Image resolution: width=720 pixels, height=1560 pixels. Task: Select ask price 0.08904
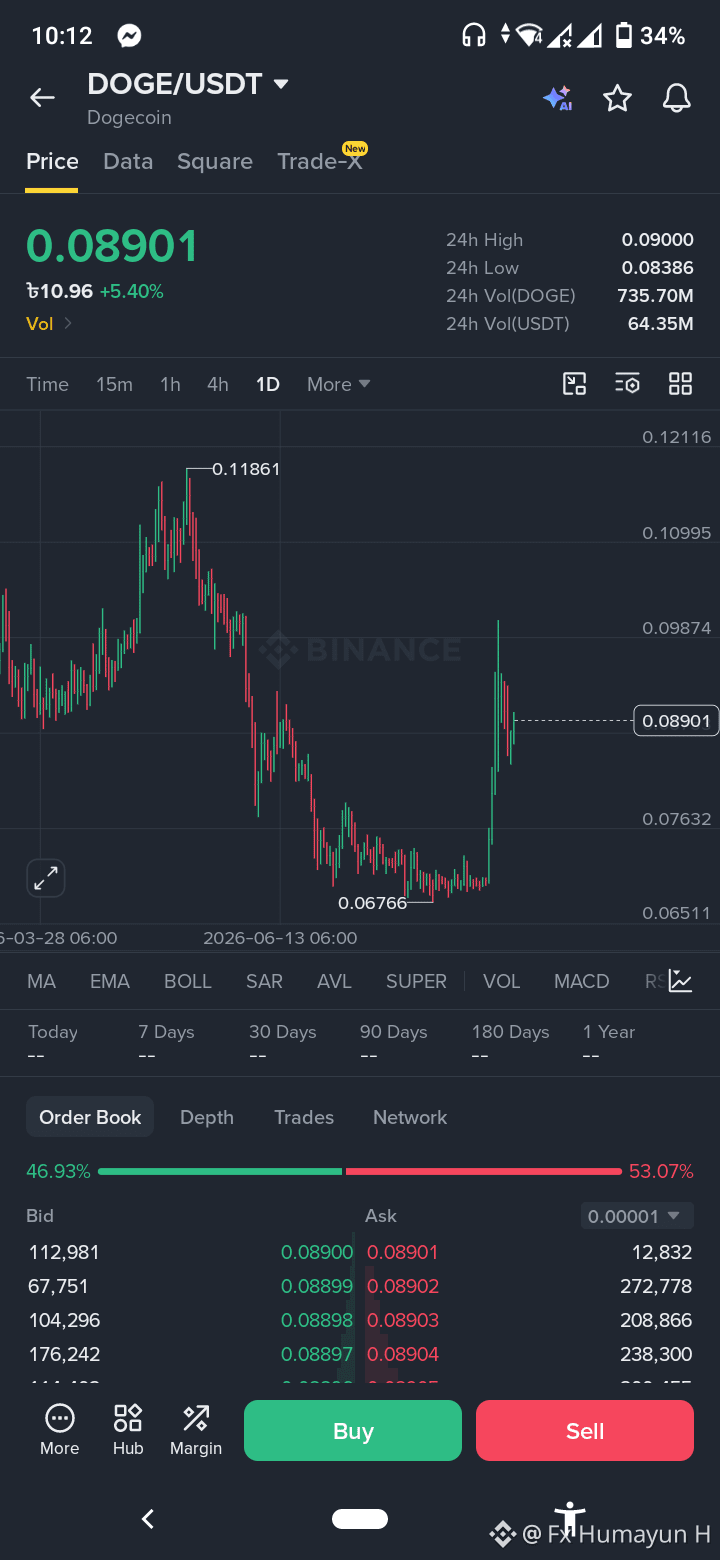(403, 1354)
